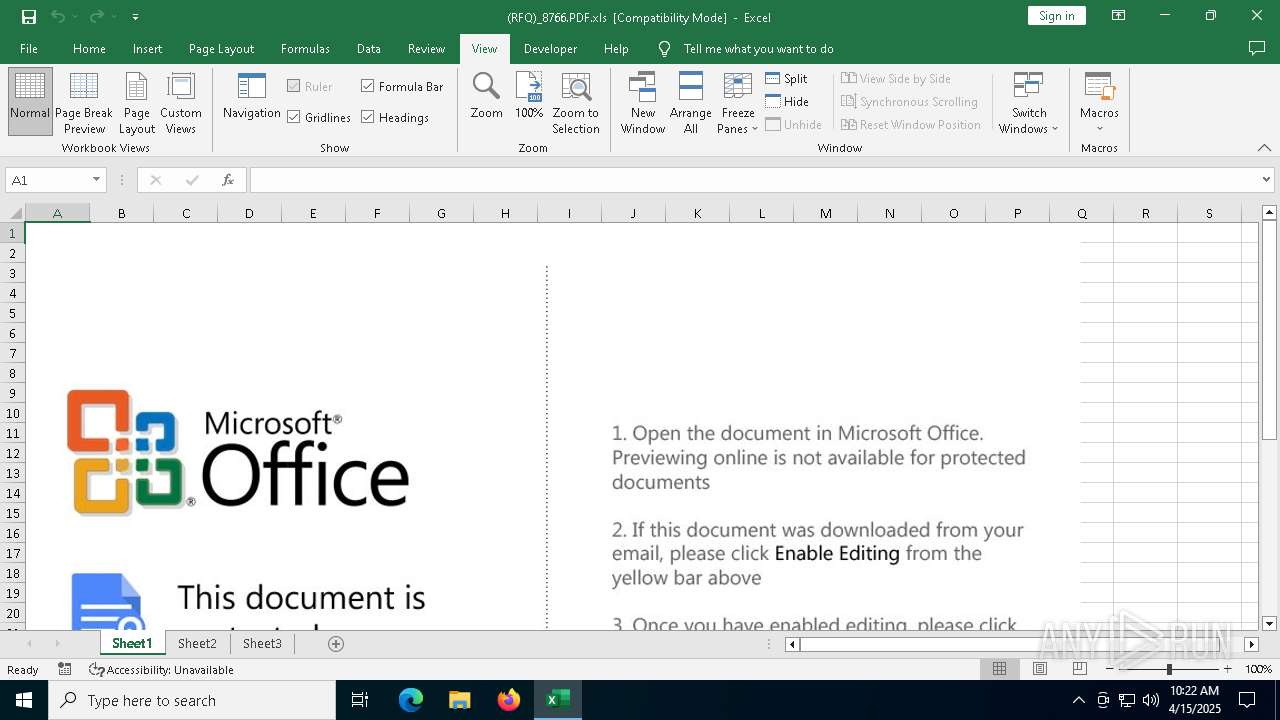Click Zoom to Selection

576,101
